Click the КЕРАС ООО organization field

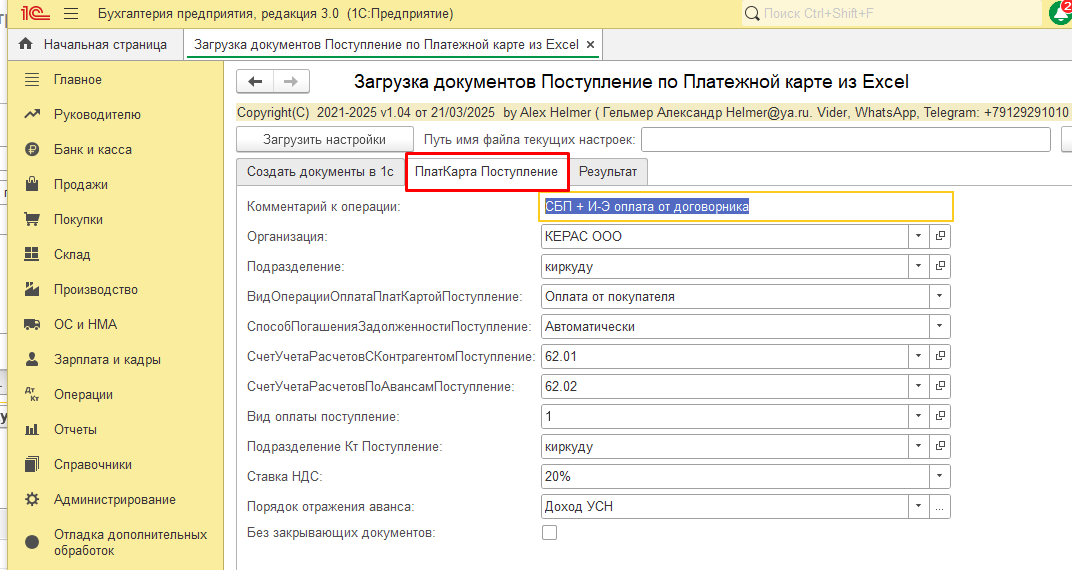[725, 236]
